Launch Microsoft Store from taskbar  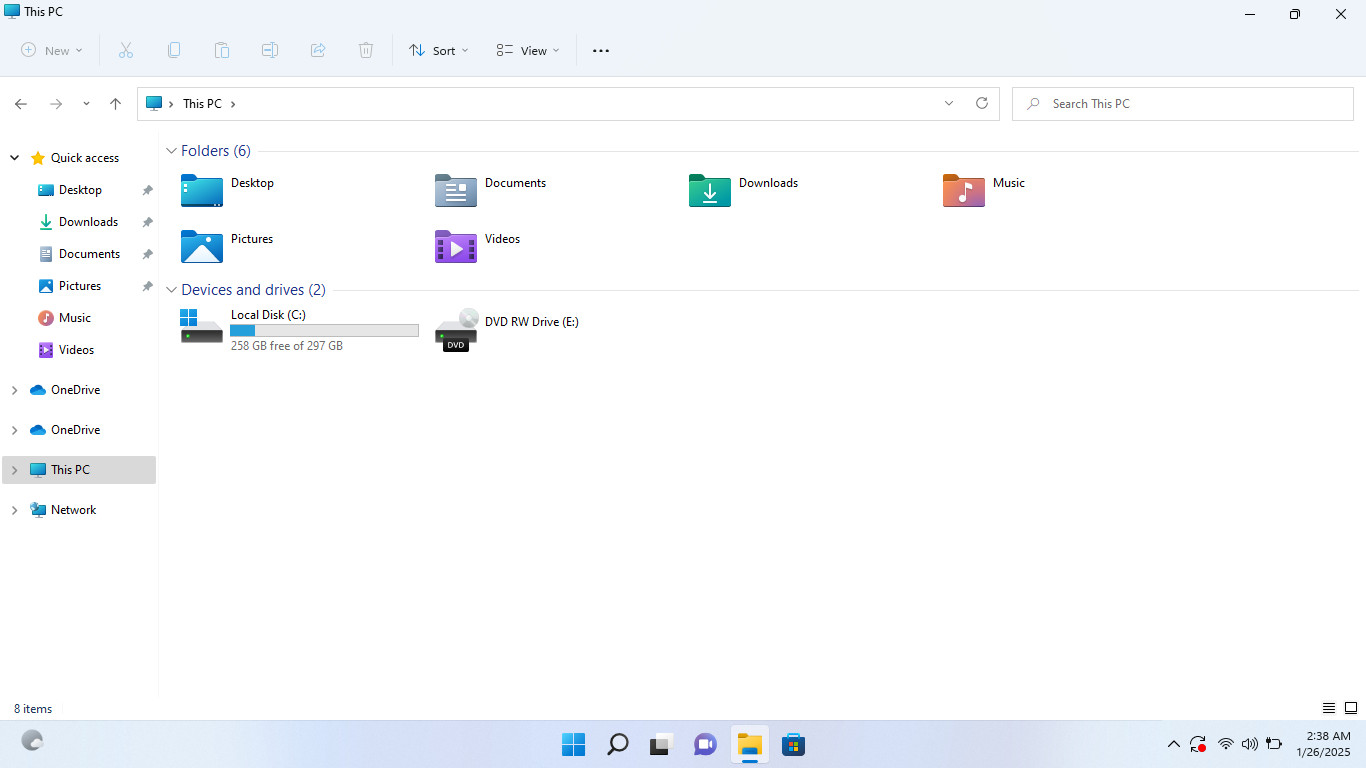[794, 745]
